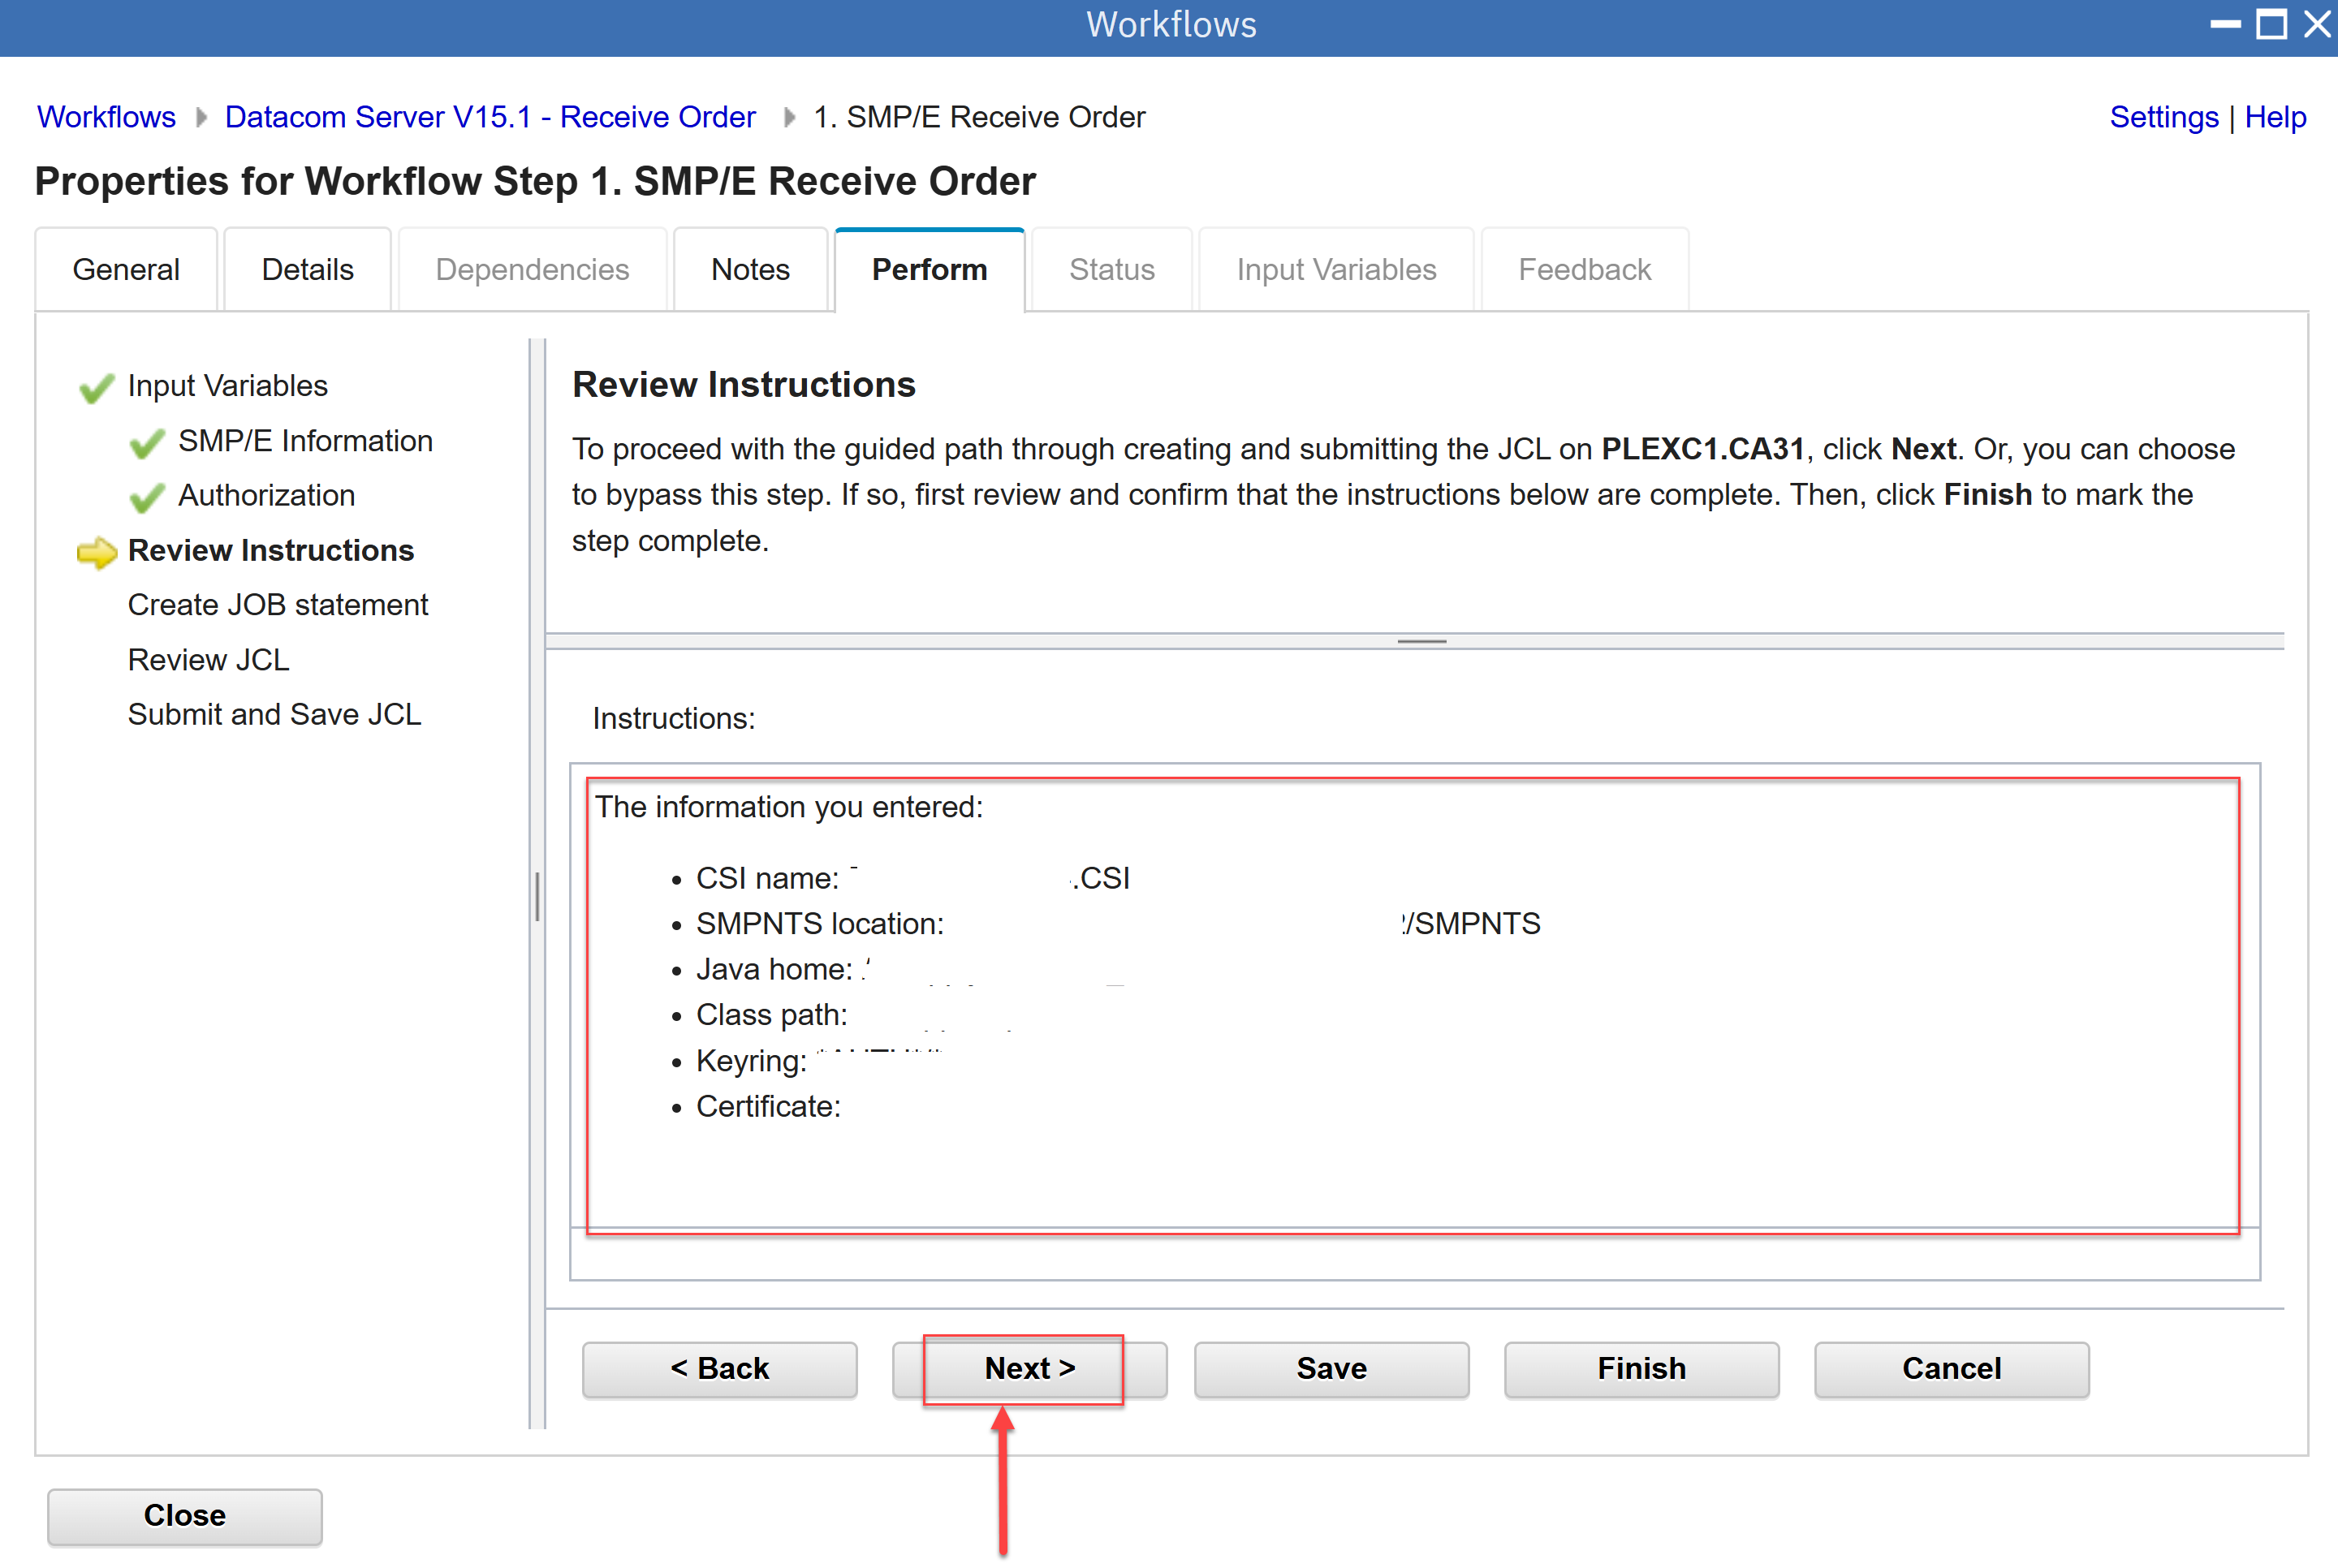Select Create JOB statement step
The height and width of the screenshot is (1568, 2338).
[278, 605]
